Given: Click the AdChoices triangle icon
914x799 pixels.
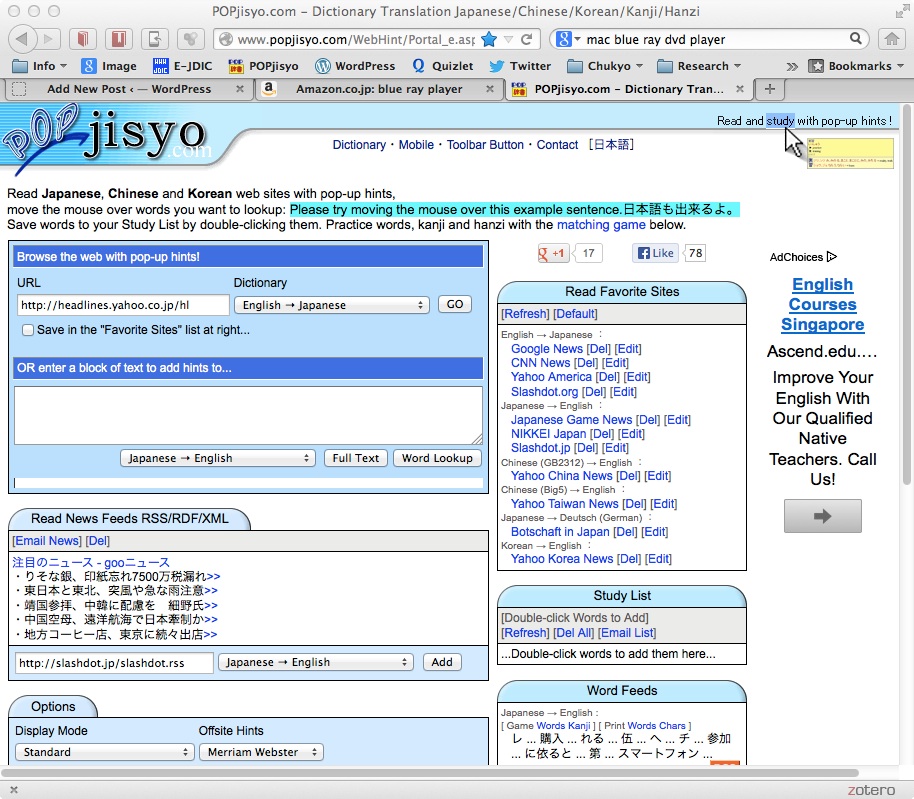Looking at the screenshot, I should tap(832, 256).
